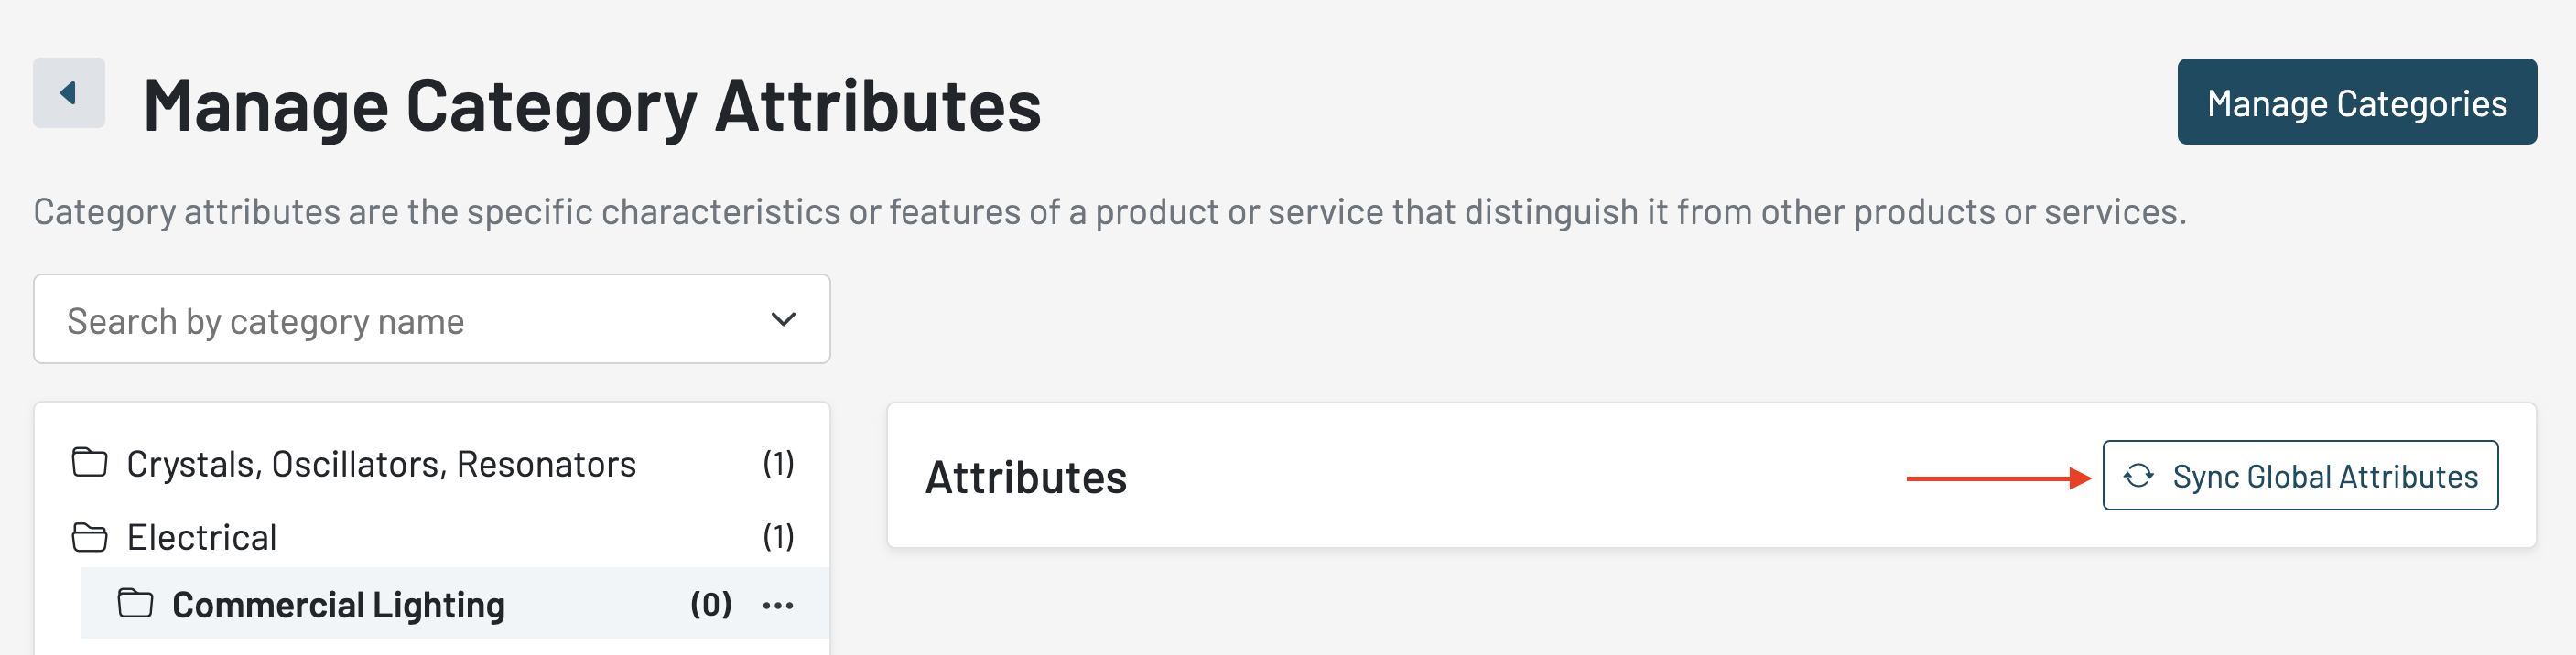
Task: Click the back arrow button
Action: coord(68,93)
